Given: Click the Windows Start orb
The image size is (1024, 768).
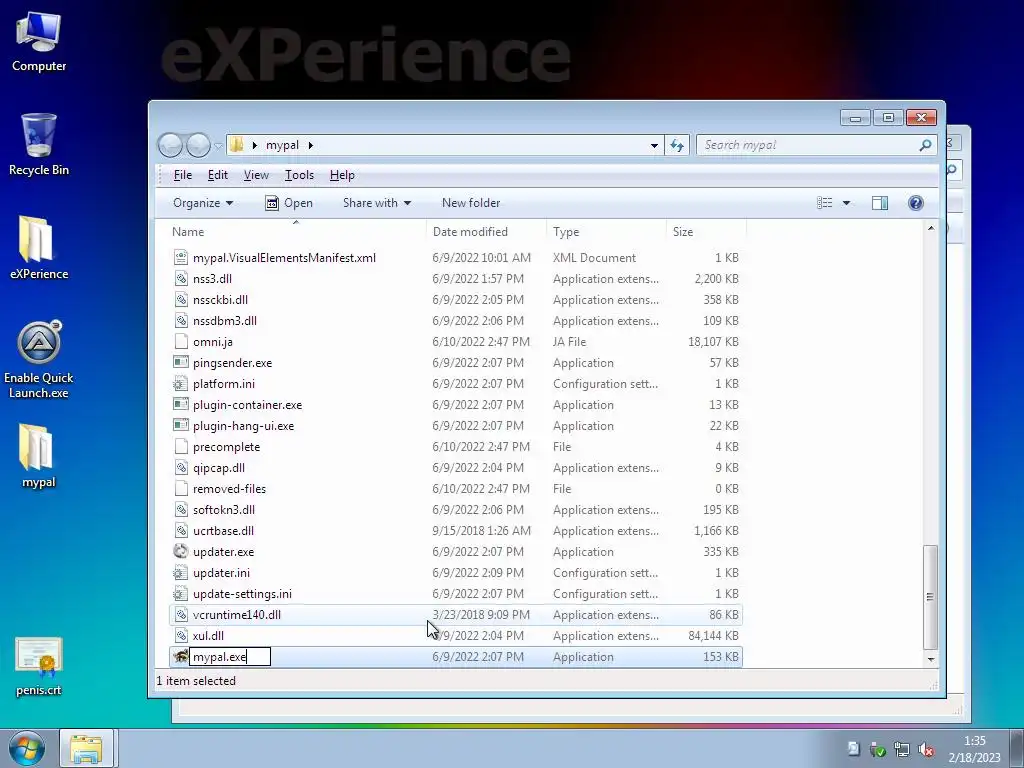Looking at the screenshot, I should tap(27, 748).
